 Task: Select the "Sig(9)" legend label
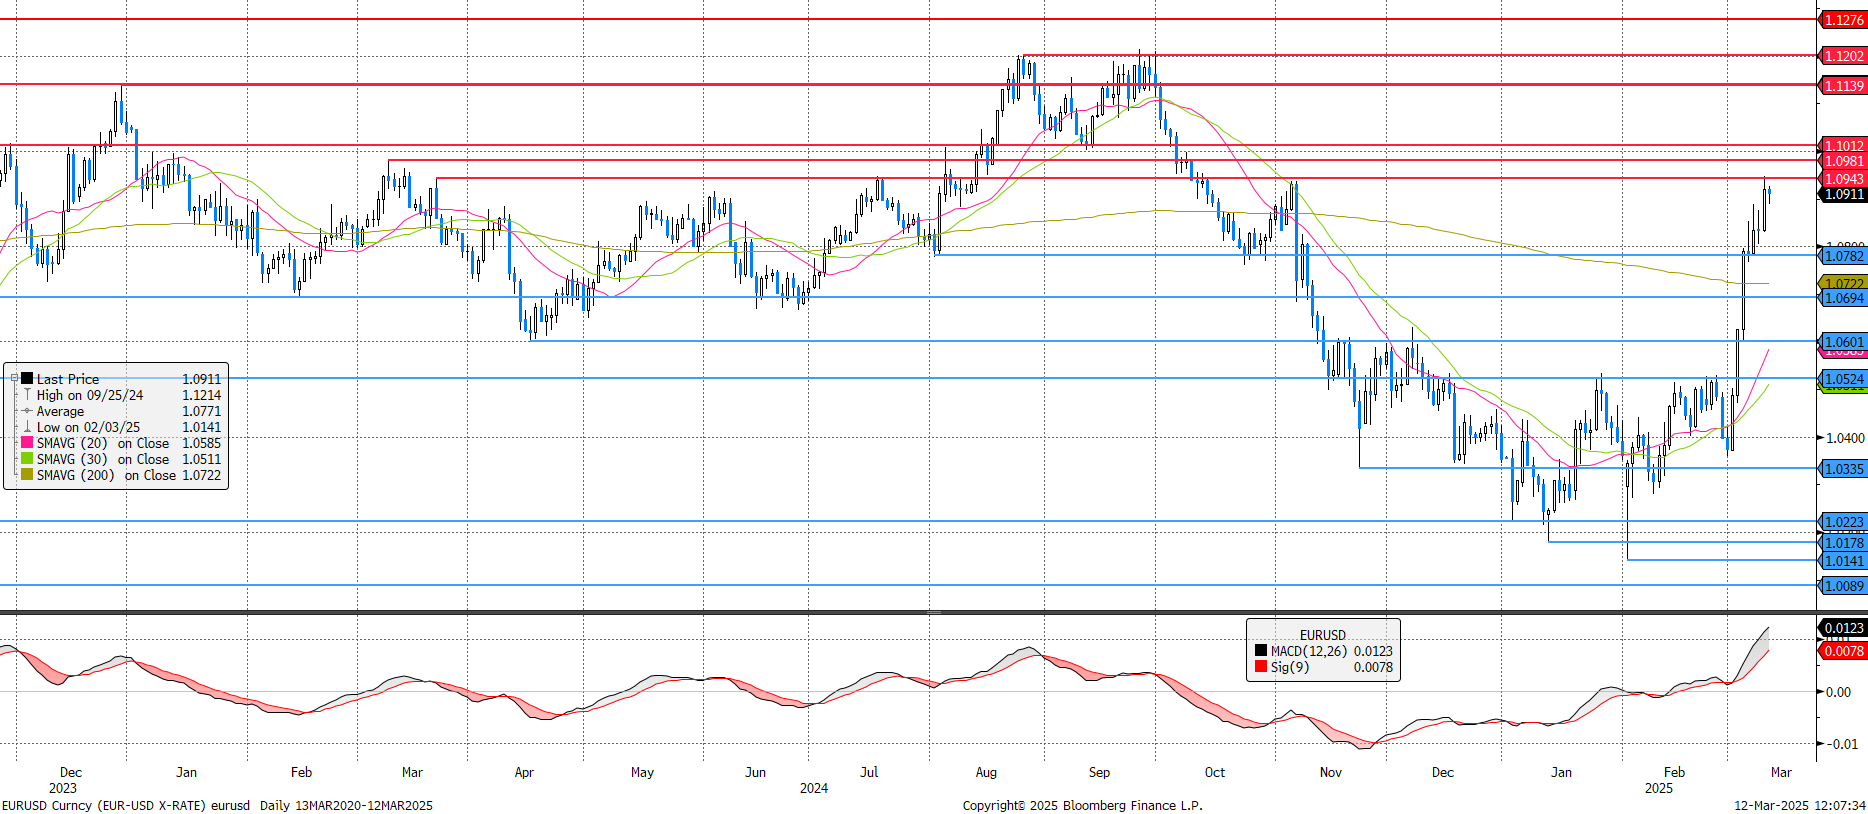tap(1290, 667)
